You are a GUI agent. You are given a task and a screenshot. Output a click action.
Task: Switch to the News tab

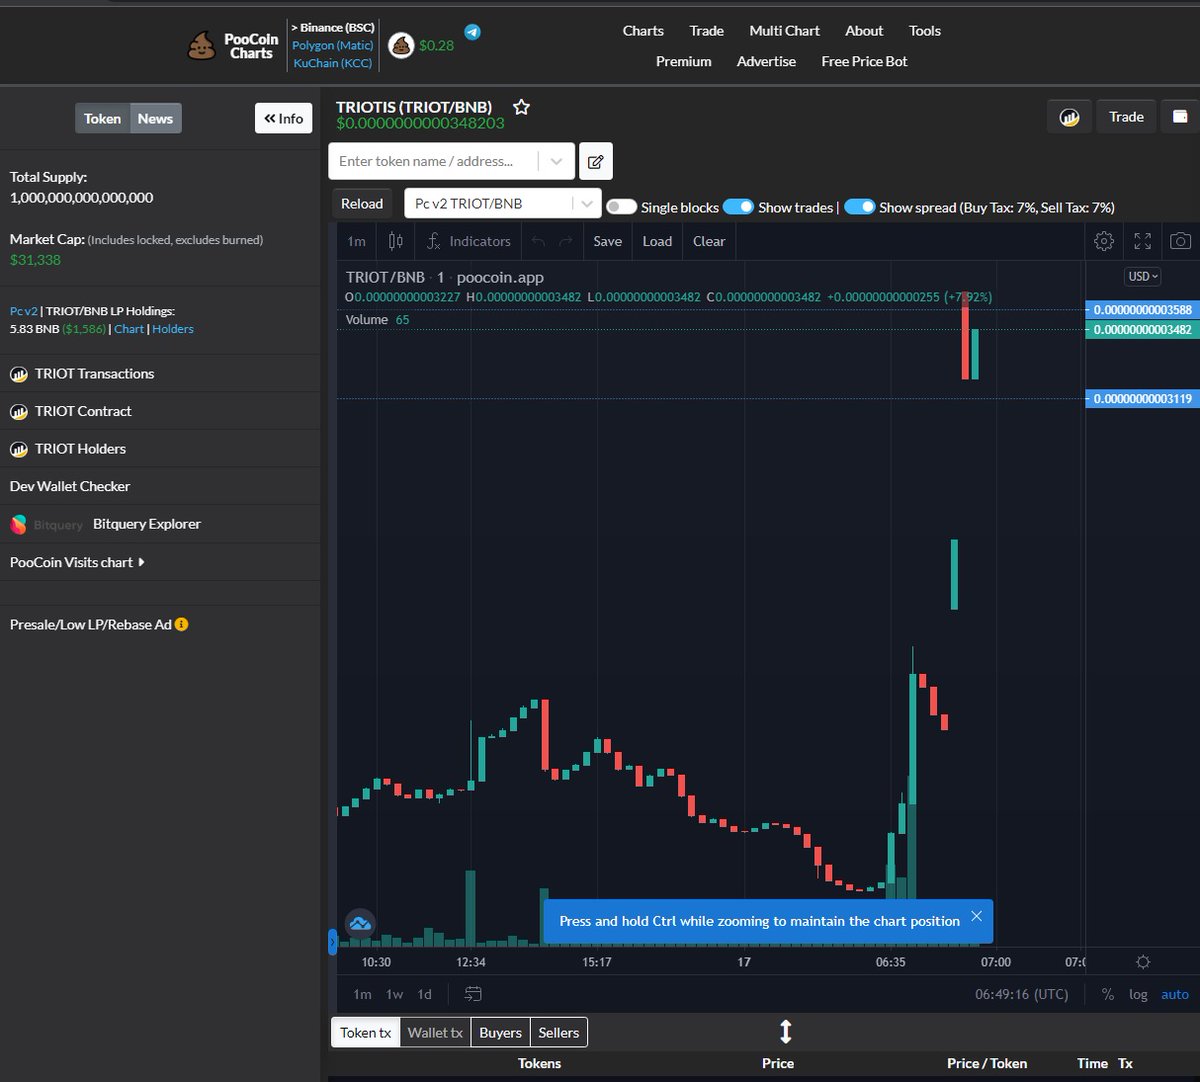coord(155,118)
